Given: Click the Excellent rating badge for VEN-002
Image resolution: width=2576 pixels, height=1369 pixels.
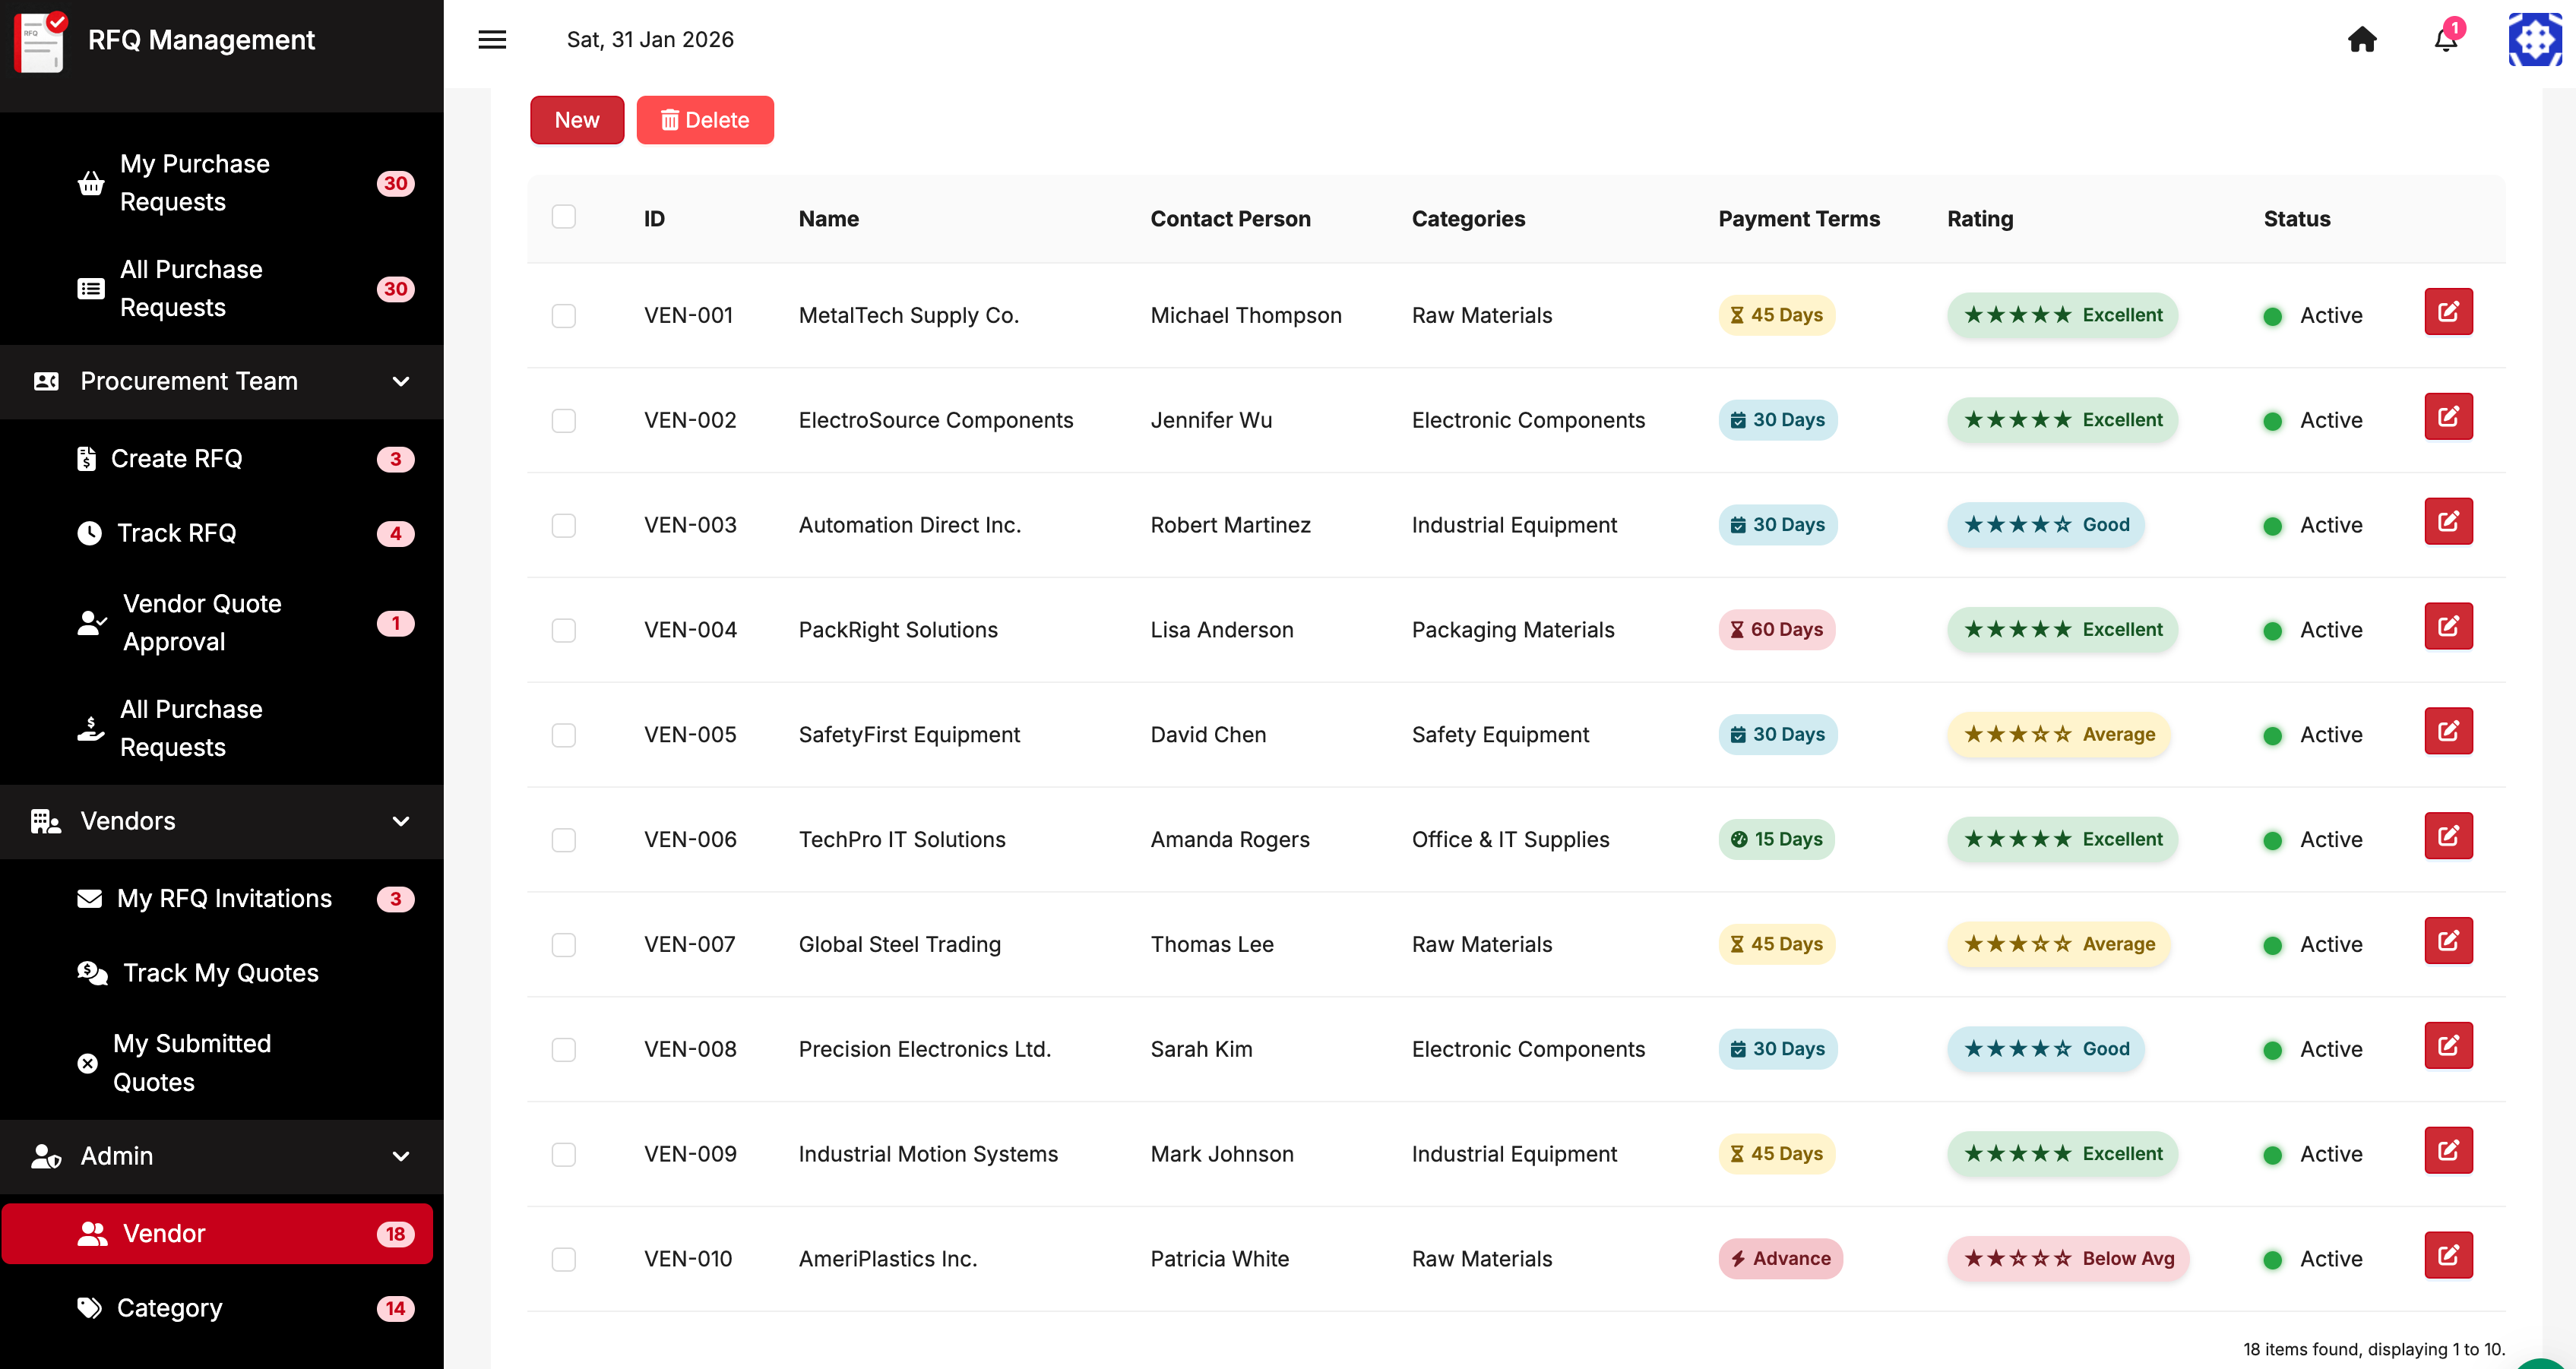Looking at the screenshot, I should pyautogui.click(x=2062, y=420).
